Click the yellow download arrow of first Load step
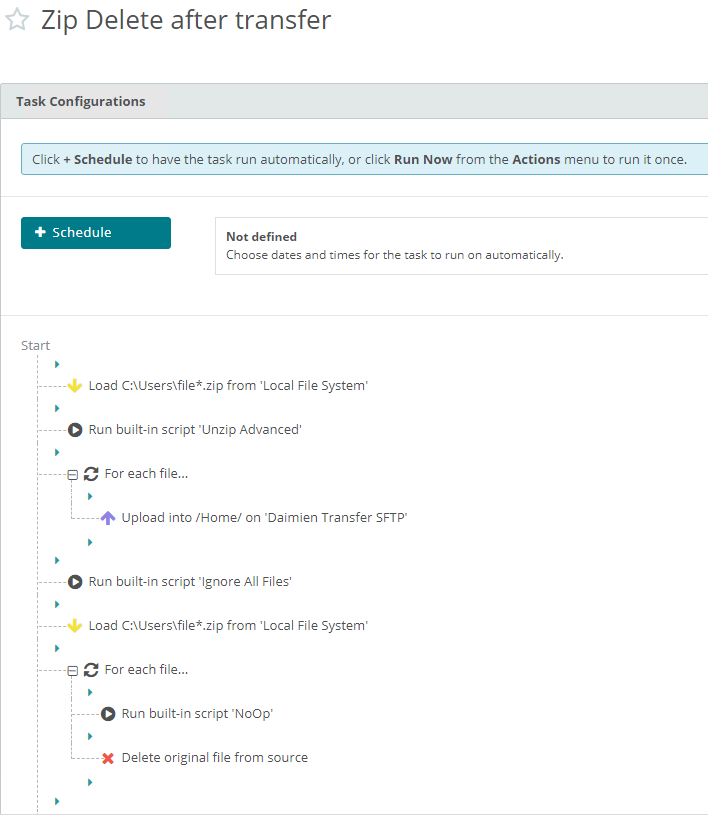 coord(75,386)
